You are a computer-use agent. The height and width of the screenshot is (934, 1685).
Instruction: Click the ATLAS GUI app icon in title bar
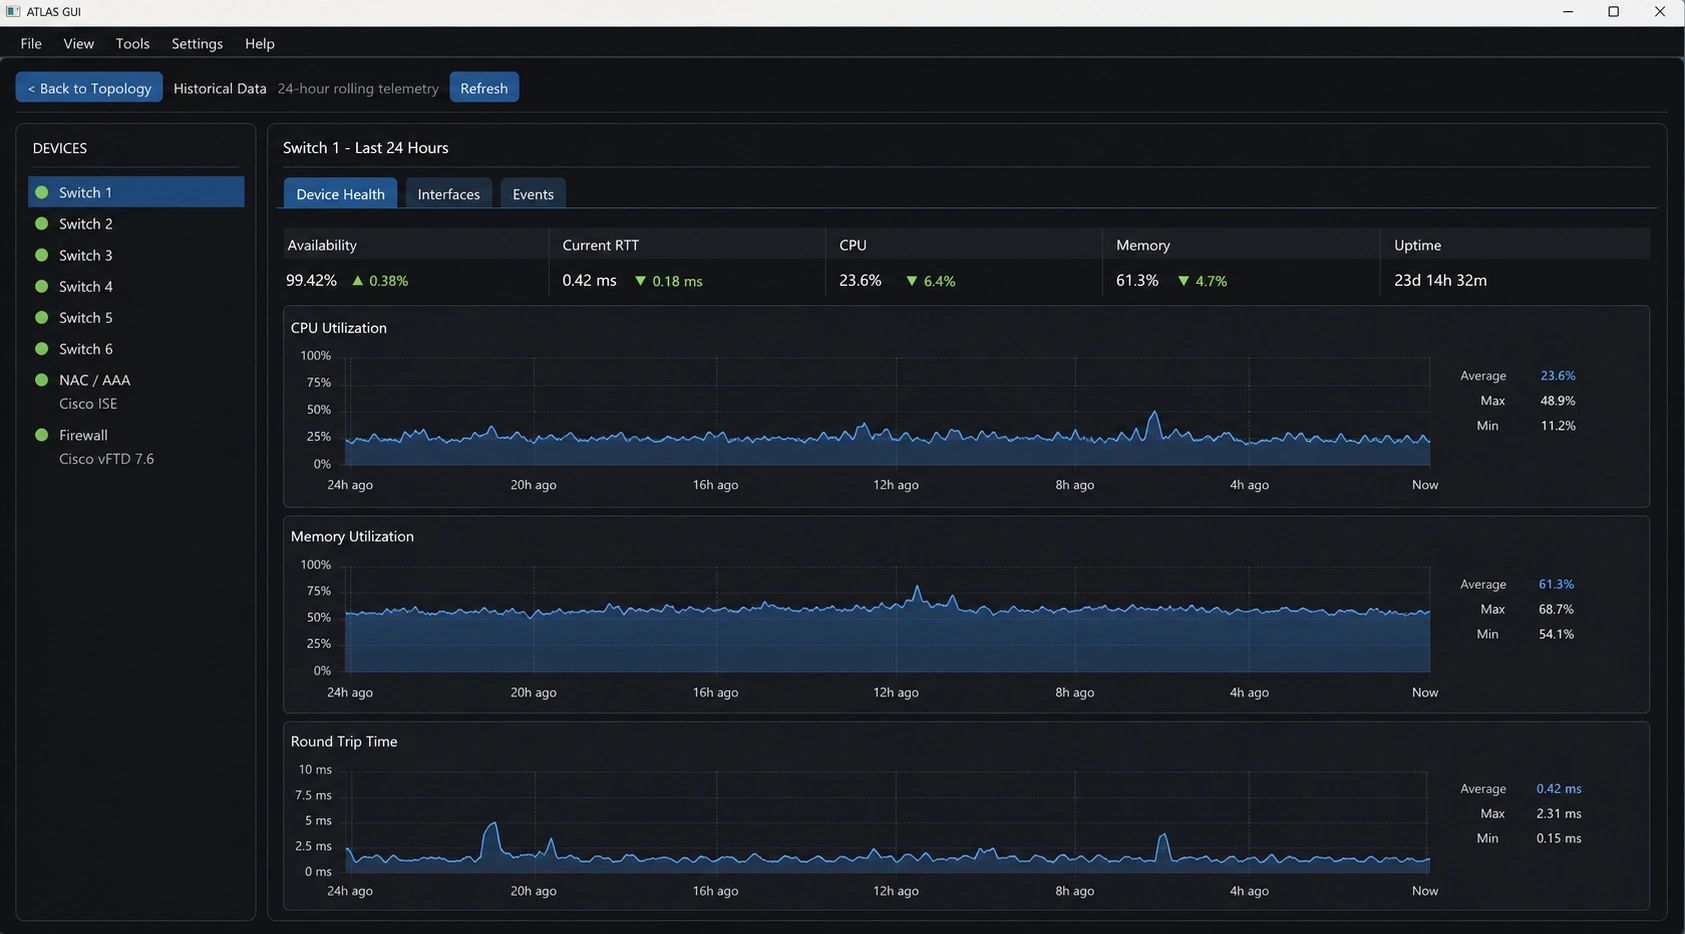[x=13, y=12]
